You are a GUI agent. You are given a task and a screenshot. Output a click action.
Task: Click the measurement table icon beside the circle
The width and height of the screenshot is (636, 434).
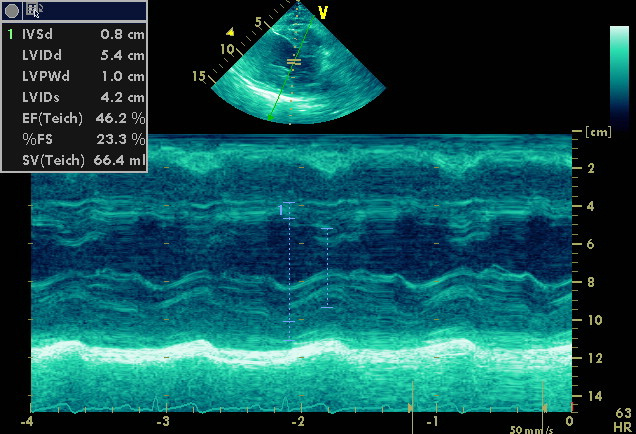coord(35,11)
